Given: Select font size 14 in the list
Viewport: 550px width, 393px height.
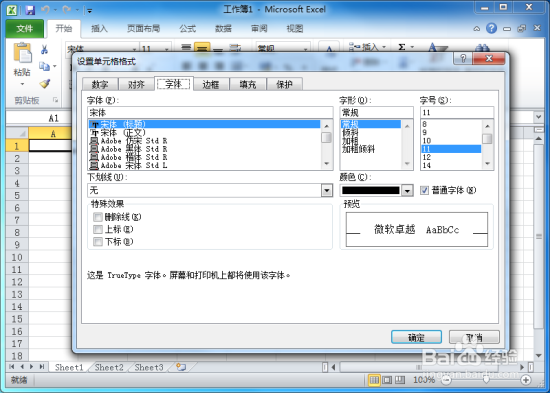Looking at the screenshot, I should (451, 165).
